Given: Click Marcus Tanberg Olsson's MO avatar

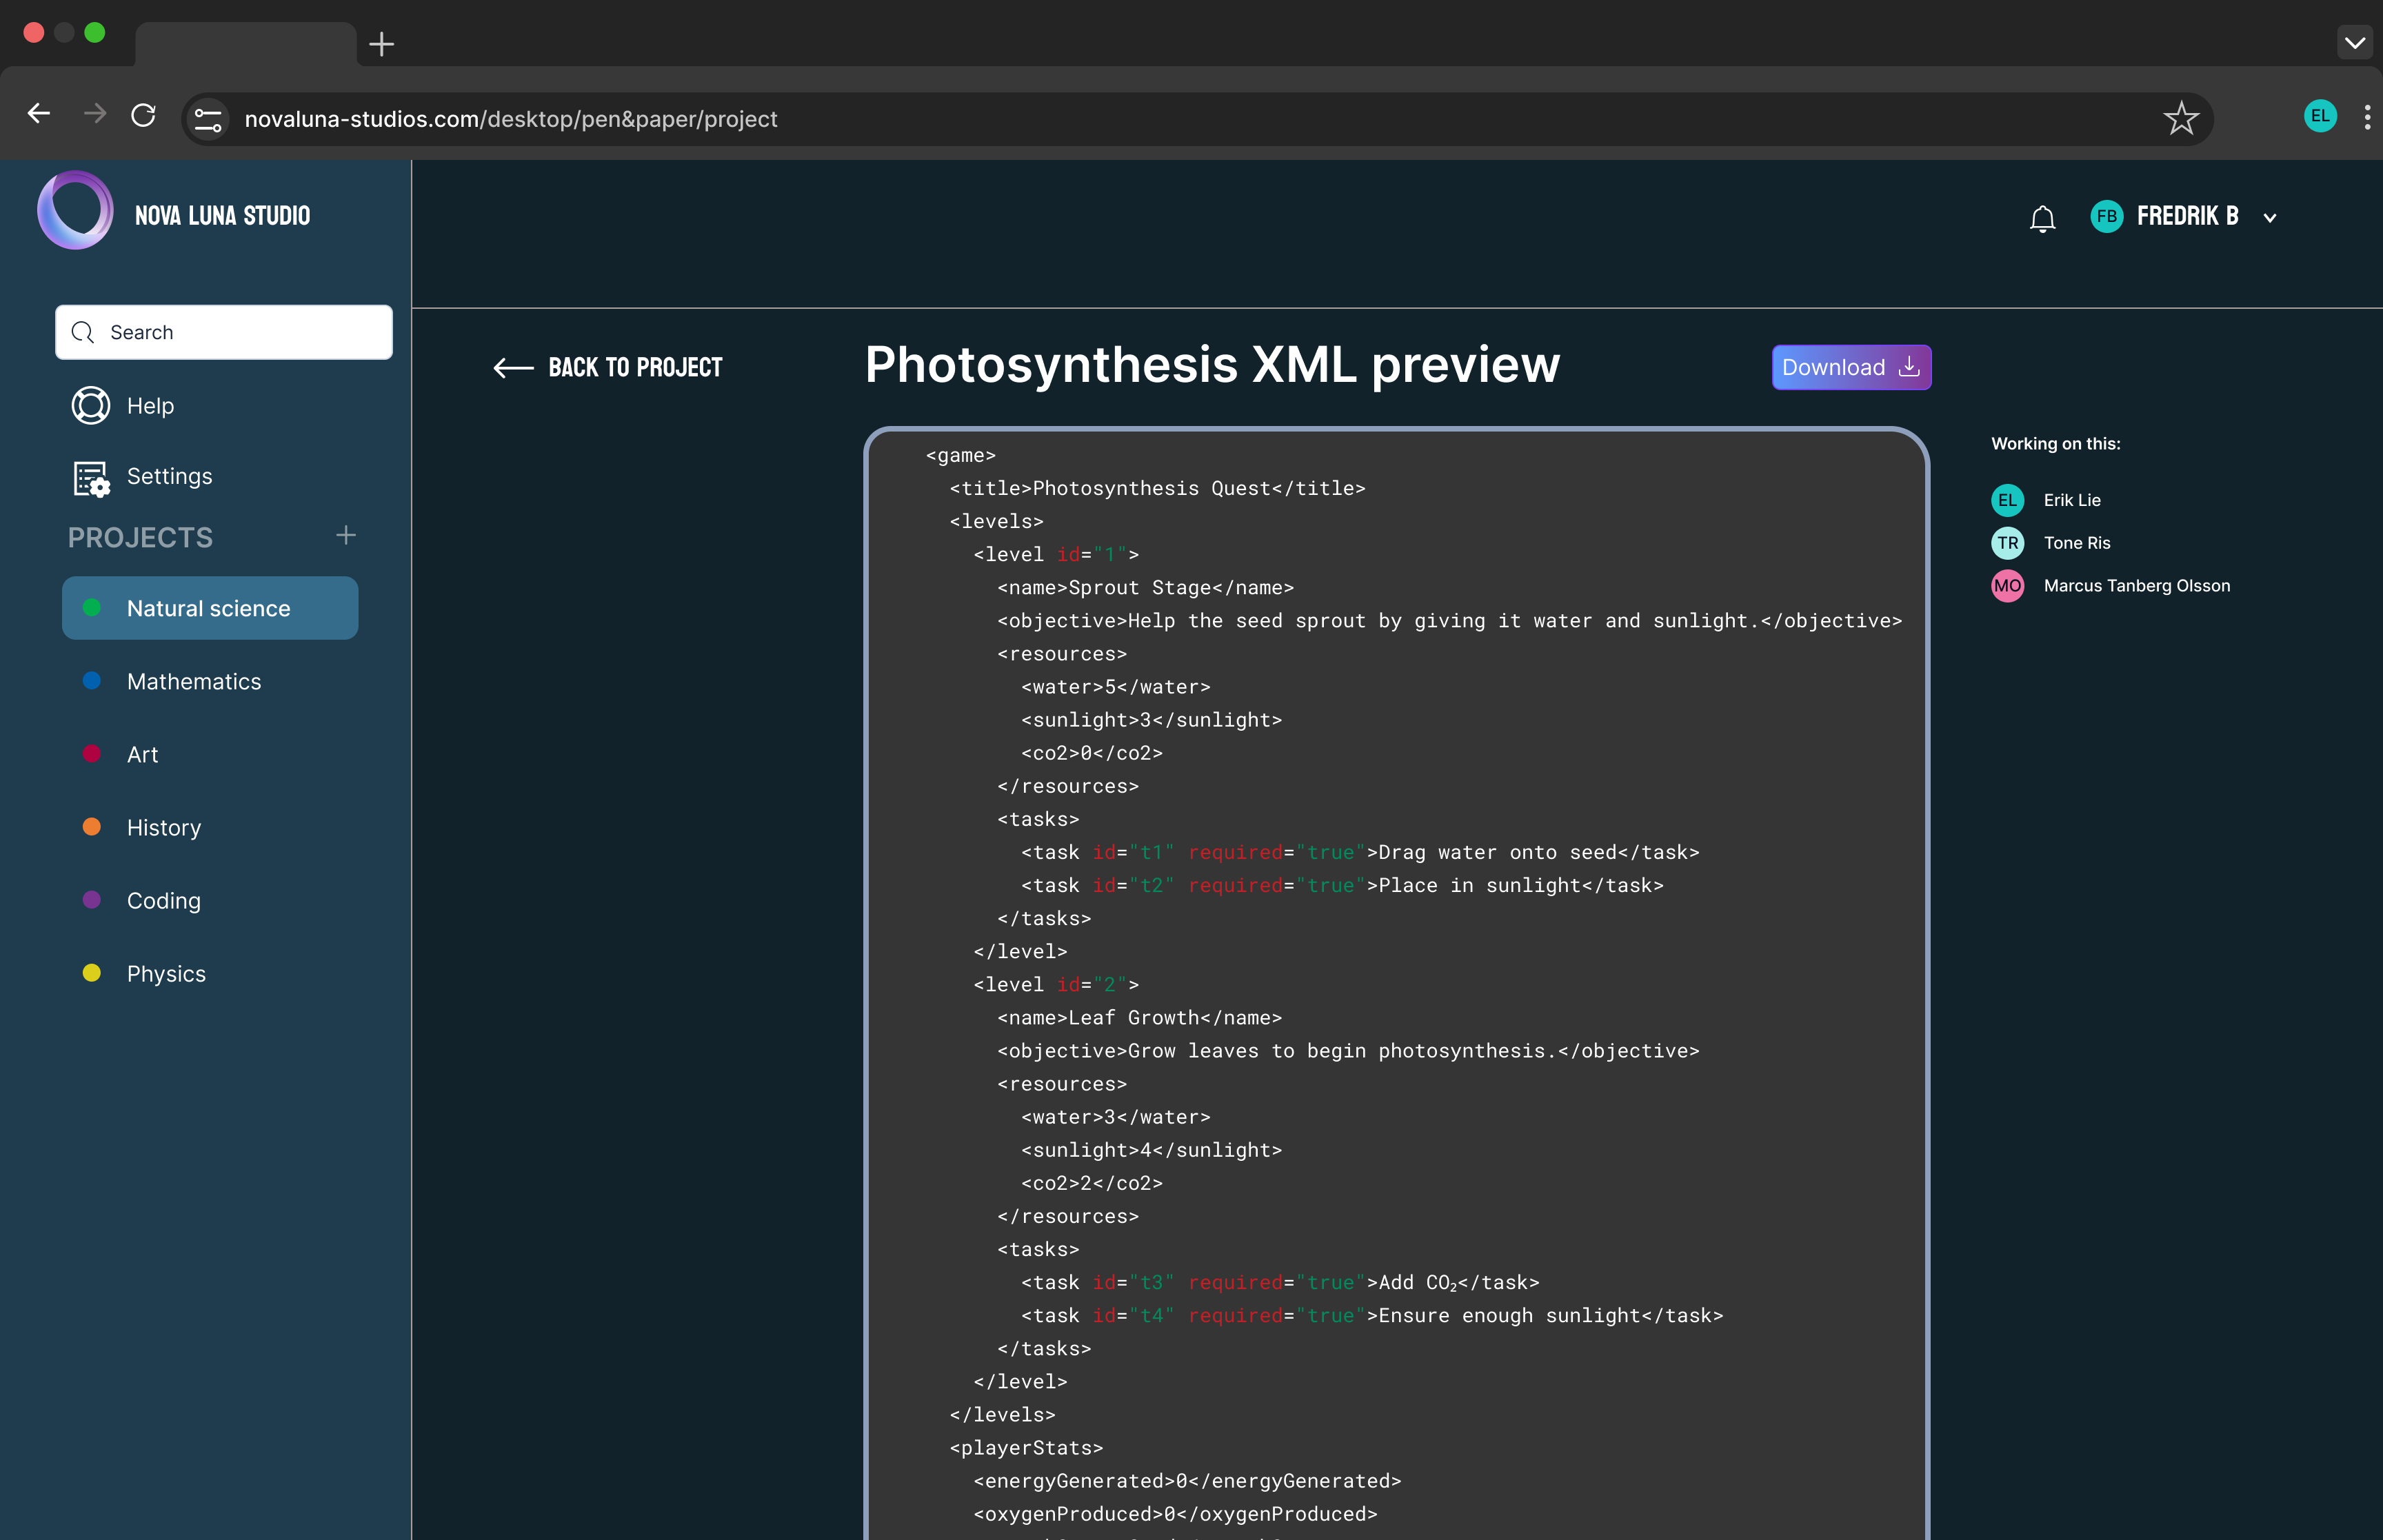Looking at the screenshot, I should (2007, 586).
